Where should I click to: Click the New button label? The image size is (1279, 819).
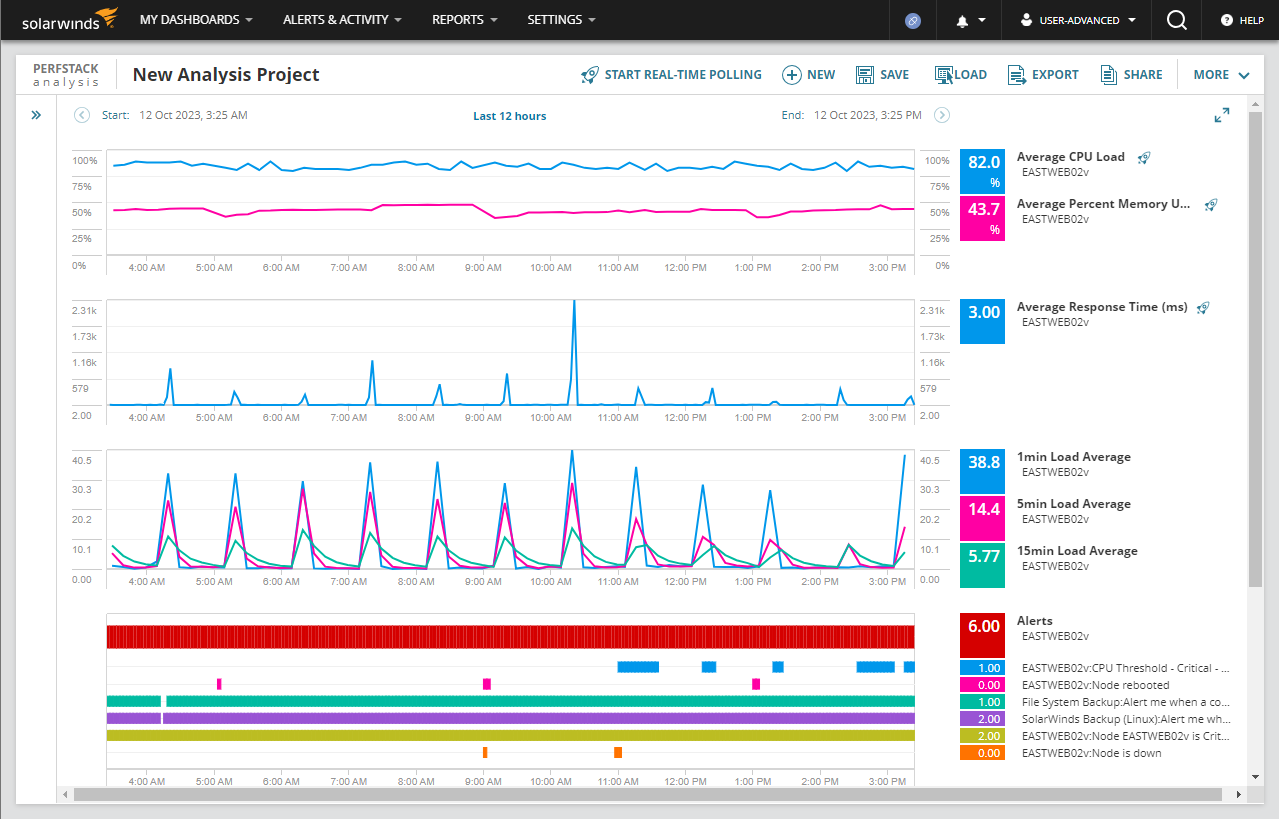[x=821, y=75]
